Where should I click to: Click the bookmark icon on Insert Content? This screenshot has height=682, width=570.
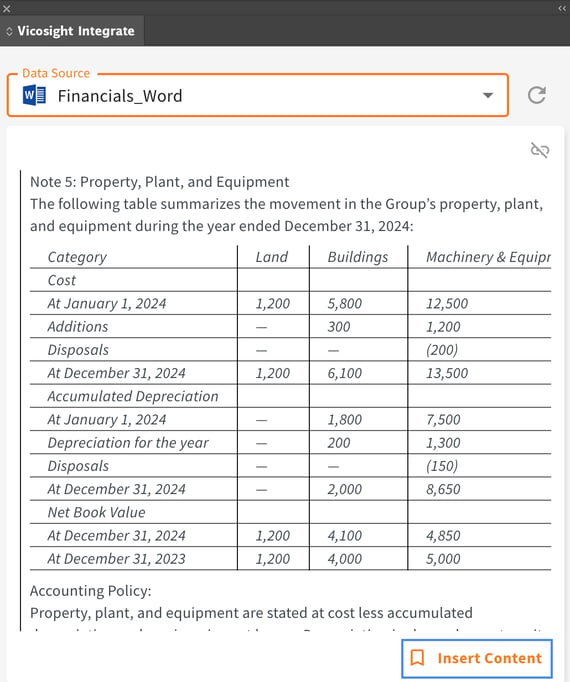417,658
